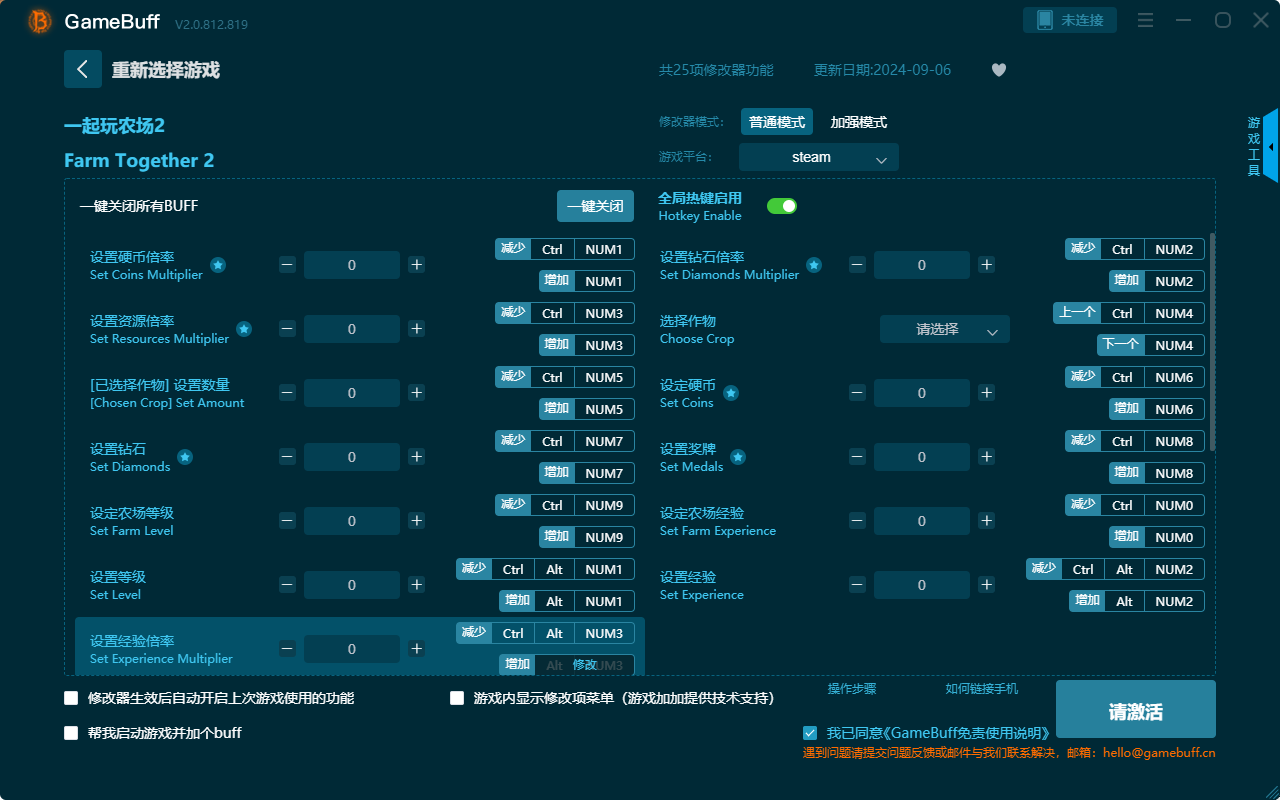Check the auto-enable last used functions checkbox
This screenshot has width=1280, height=800.
[71, 698]
